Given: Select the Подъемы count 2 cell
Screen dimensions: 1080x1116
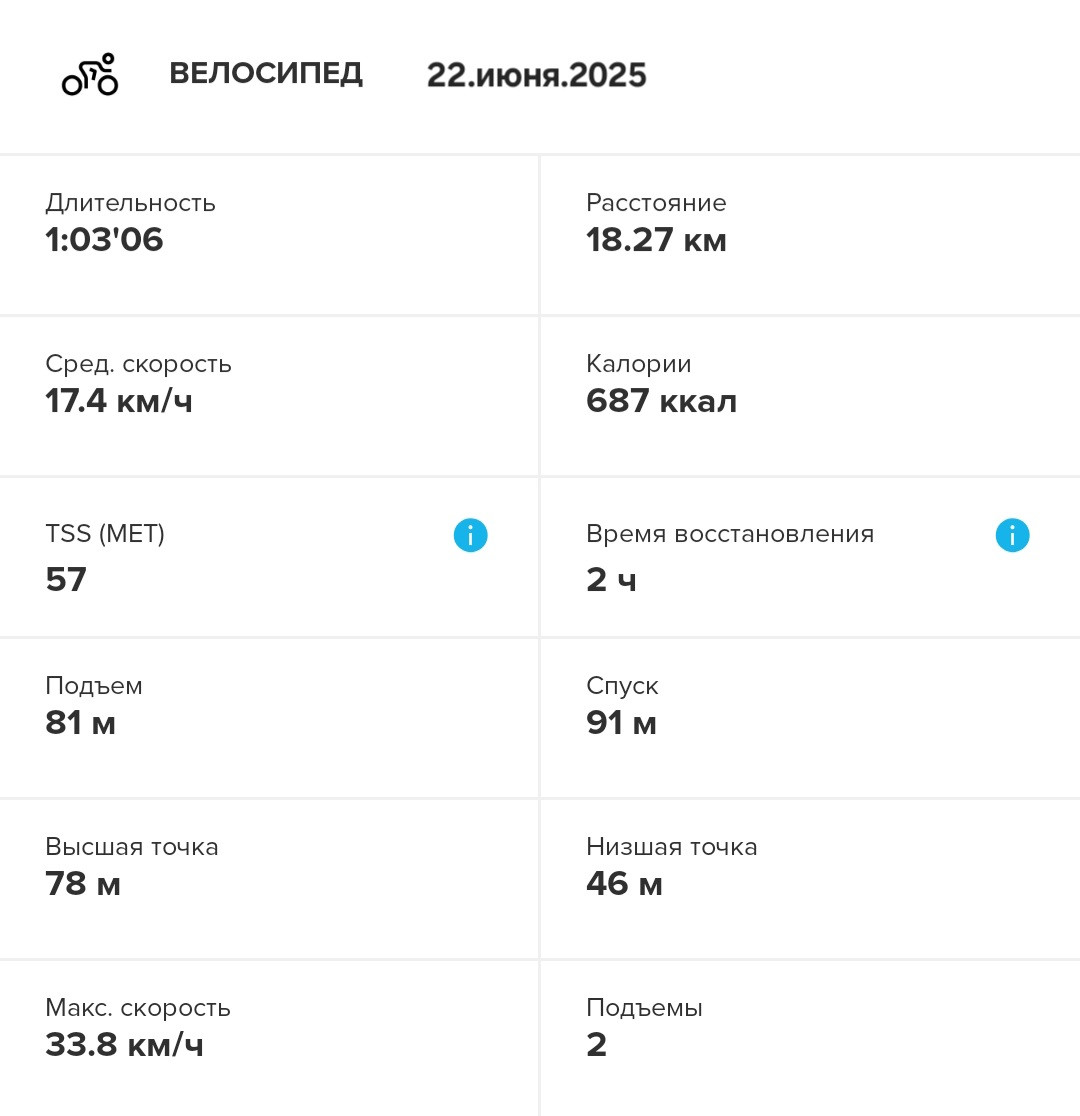Looking at the screenshot, I should [810, 1038].
